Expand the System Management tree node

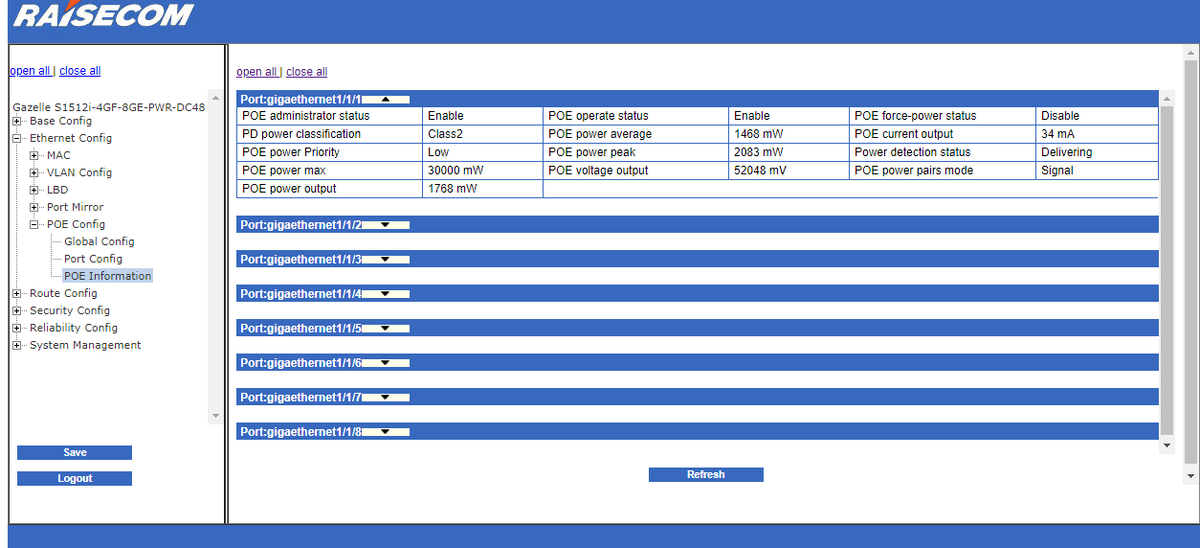(x=17, y=345)
